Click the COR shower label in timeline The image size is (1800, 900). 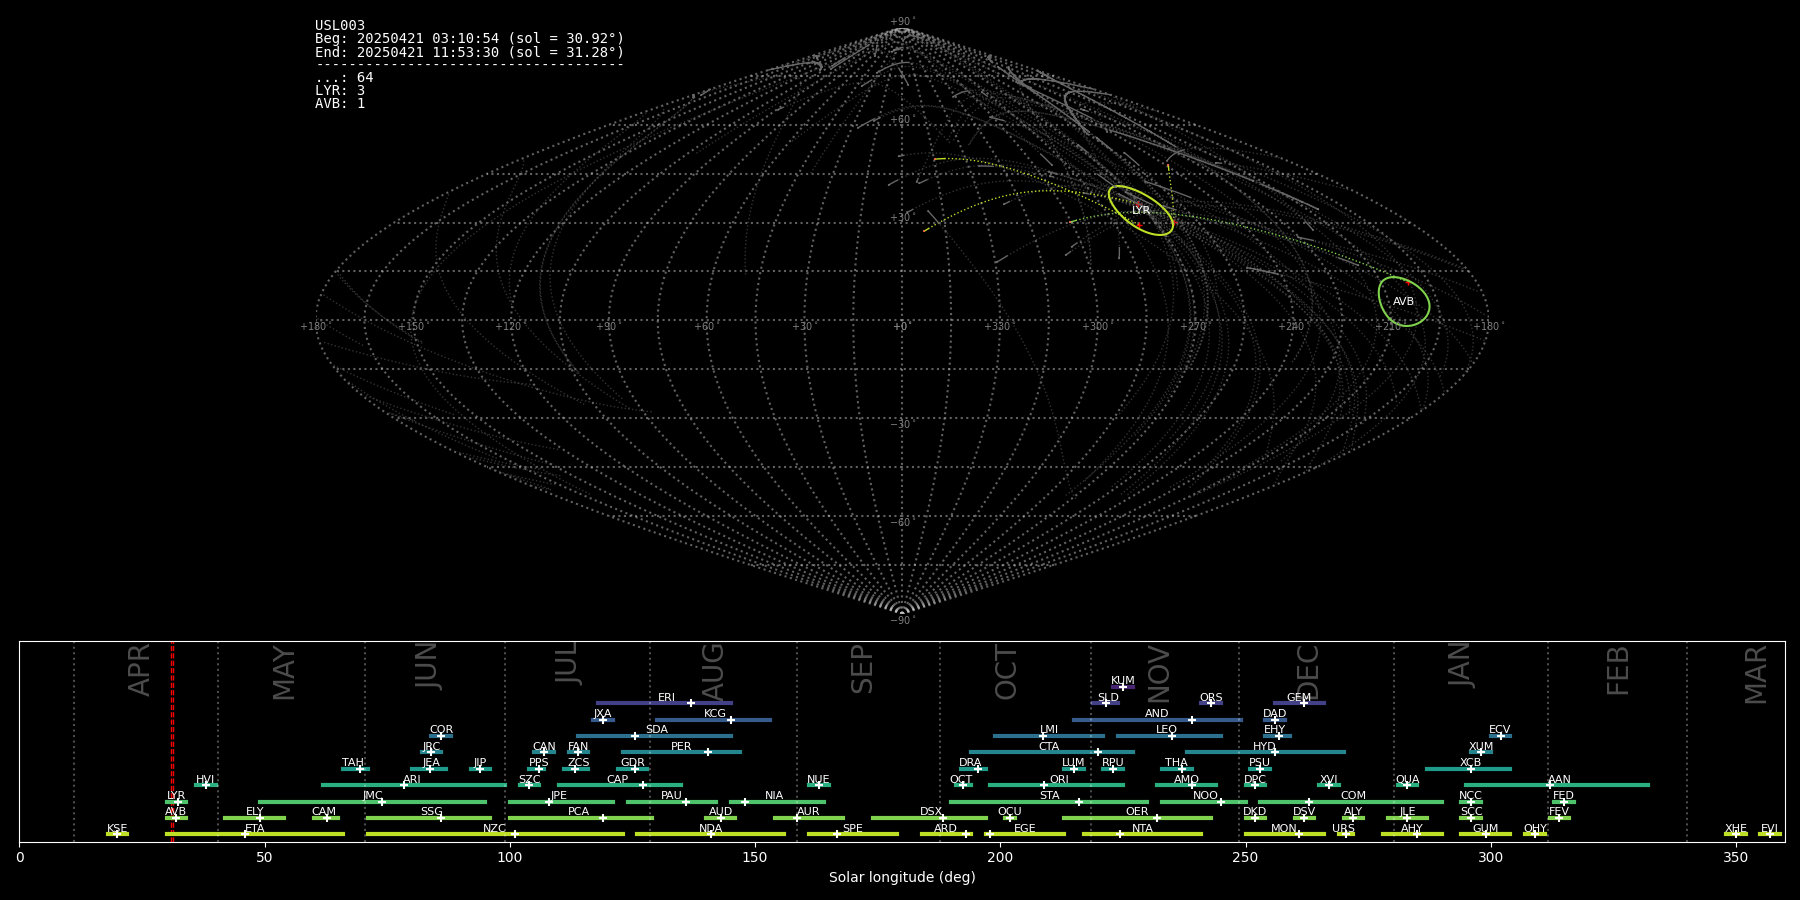pos(441,730)
